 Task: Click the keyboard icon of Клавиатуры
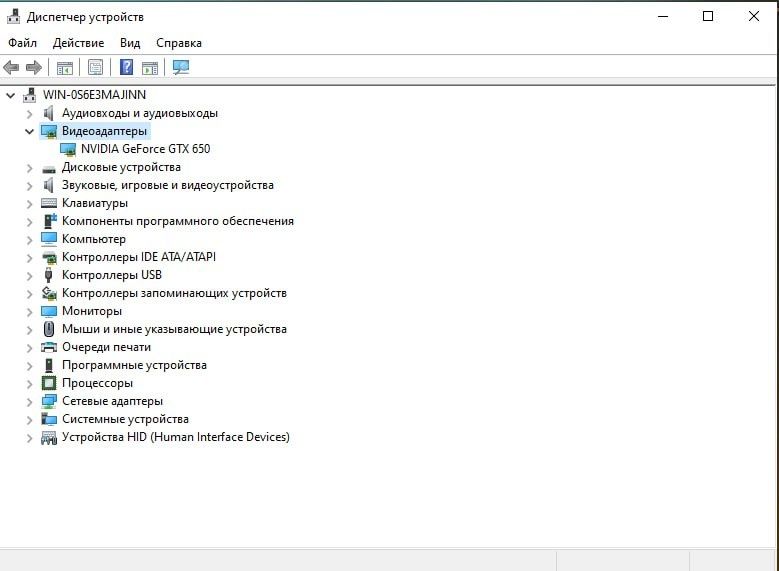[49, 203]
